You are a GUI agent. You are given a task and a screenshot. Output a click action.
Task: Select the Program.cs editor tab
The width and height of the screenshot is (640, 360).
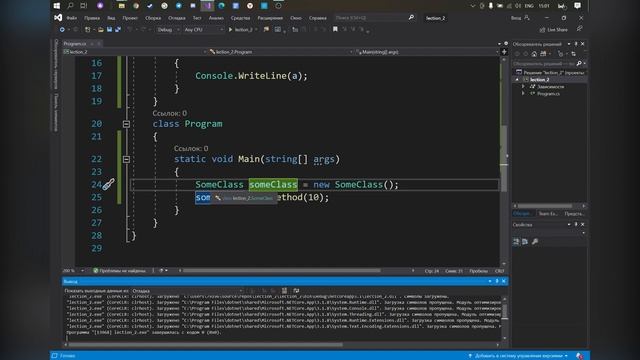[x=75, y=44]
